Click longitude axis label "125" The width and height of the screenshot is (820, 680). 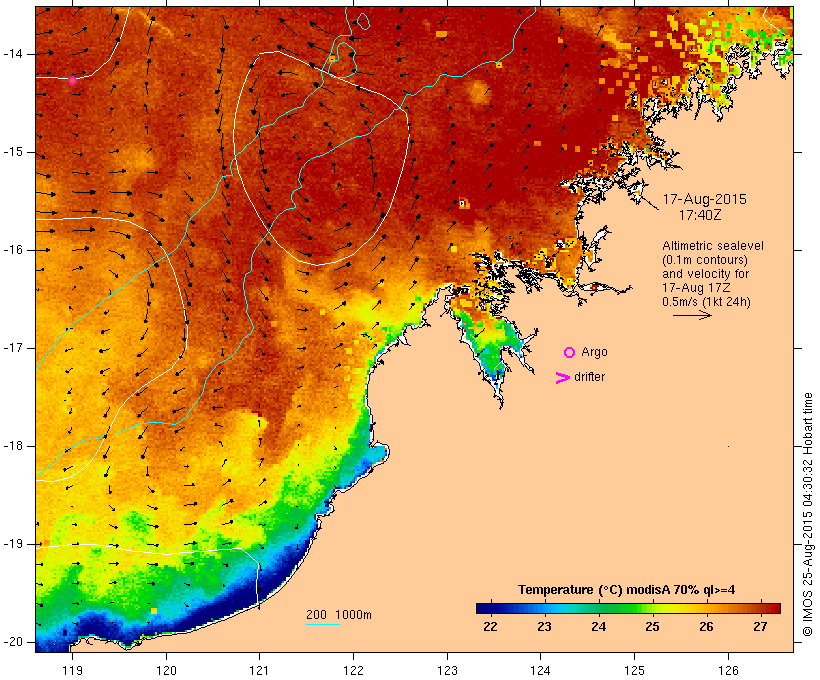coord(635,670)
